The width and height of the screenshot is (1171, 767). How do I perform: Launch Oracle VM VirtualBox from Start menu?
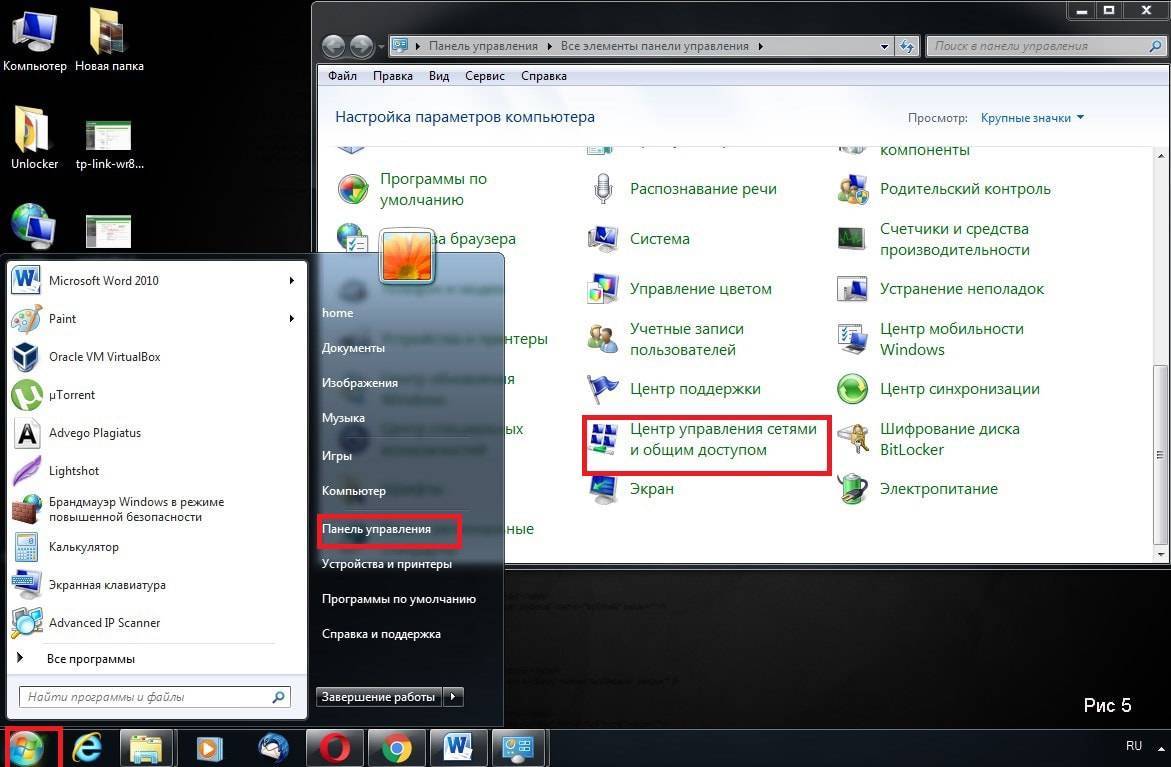[x=104, y=357]
